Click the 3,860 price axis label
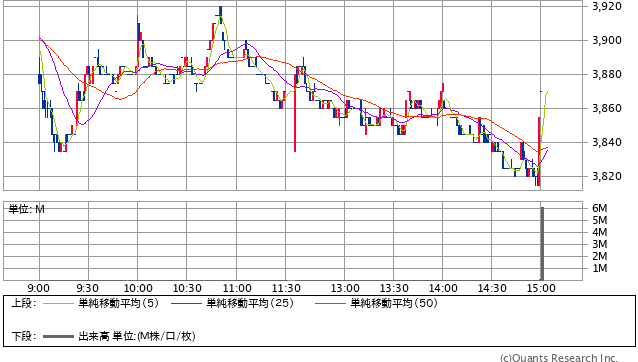 [x=607, y=108]
